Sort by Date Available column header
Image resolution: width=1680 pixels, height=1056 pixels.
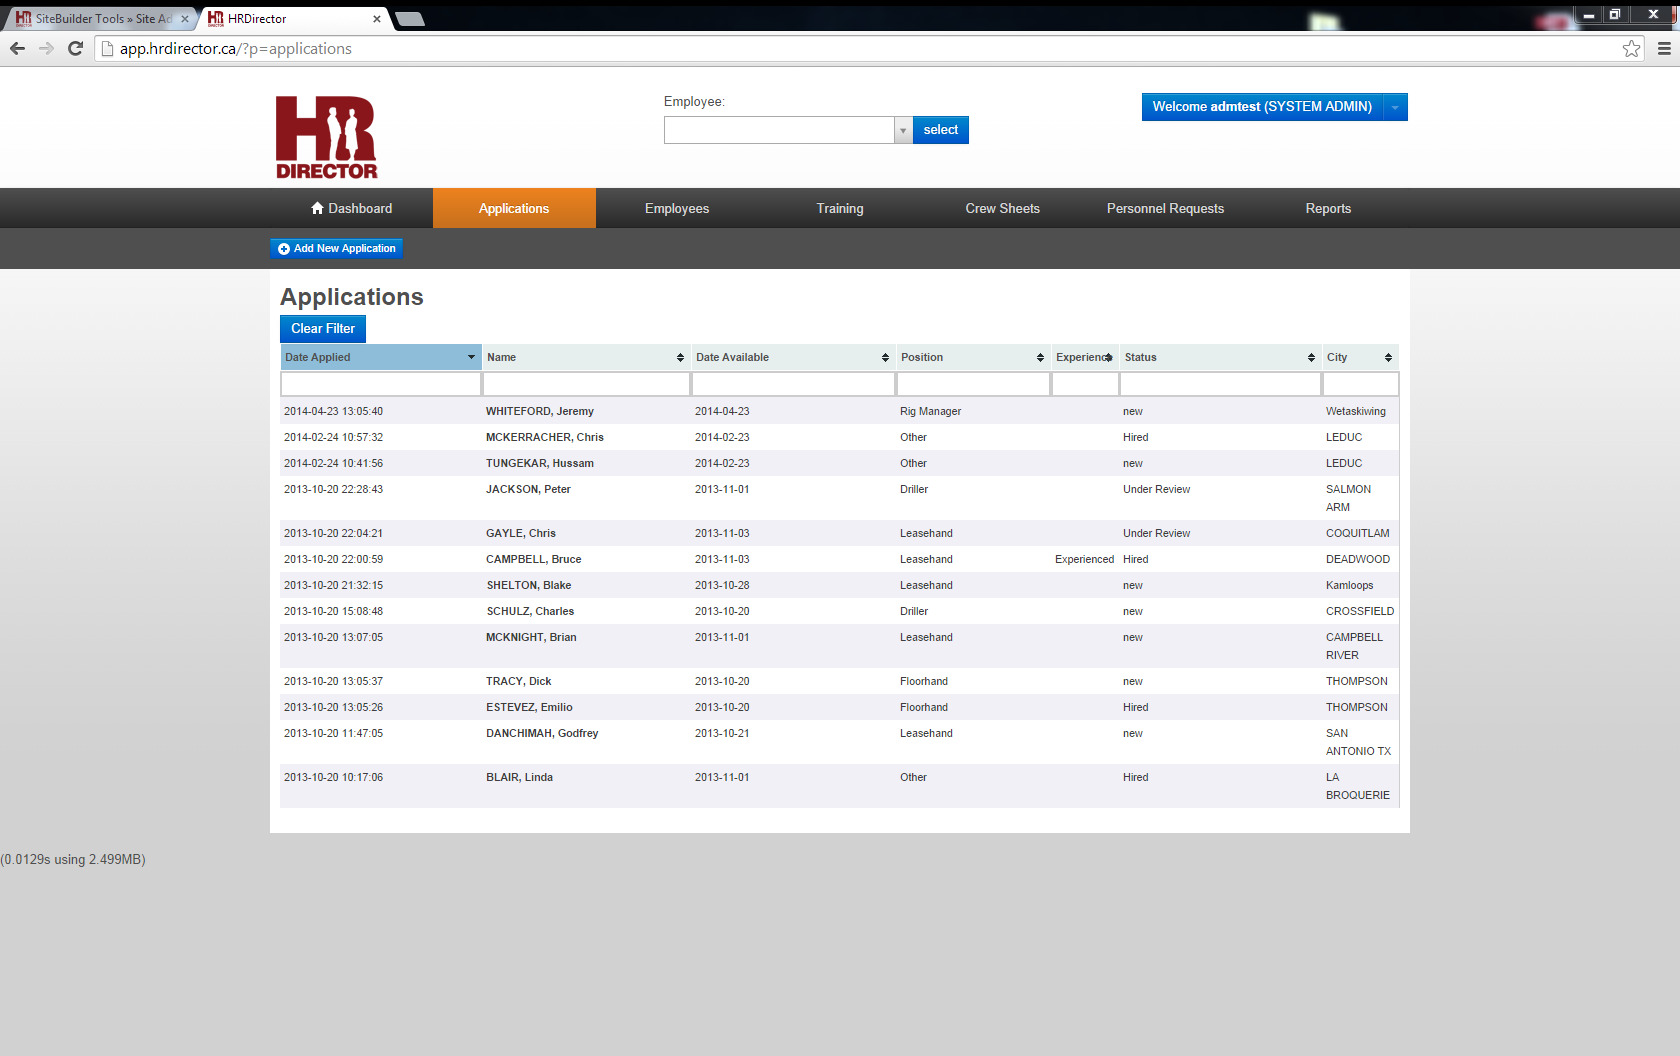[793, 357]
